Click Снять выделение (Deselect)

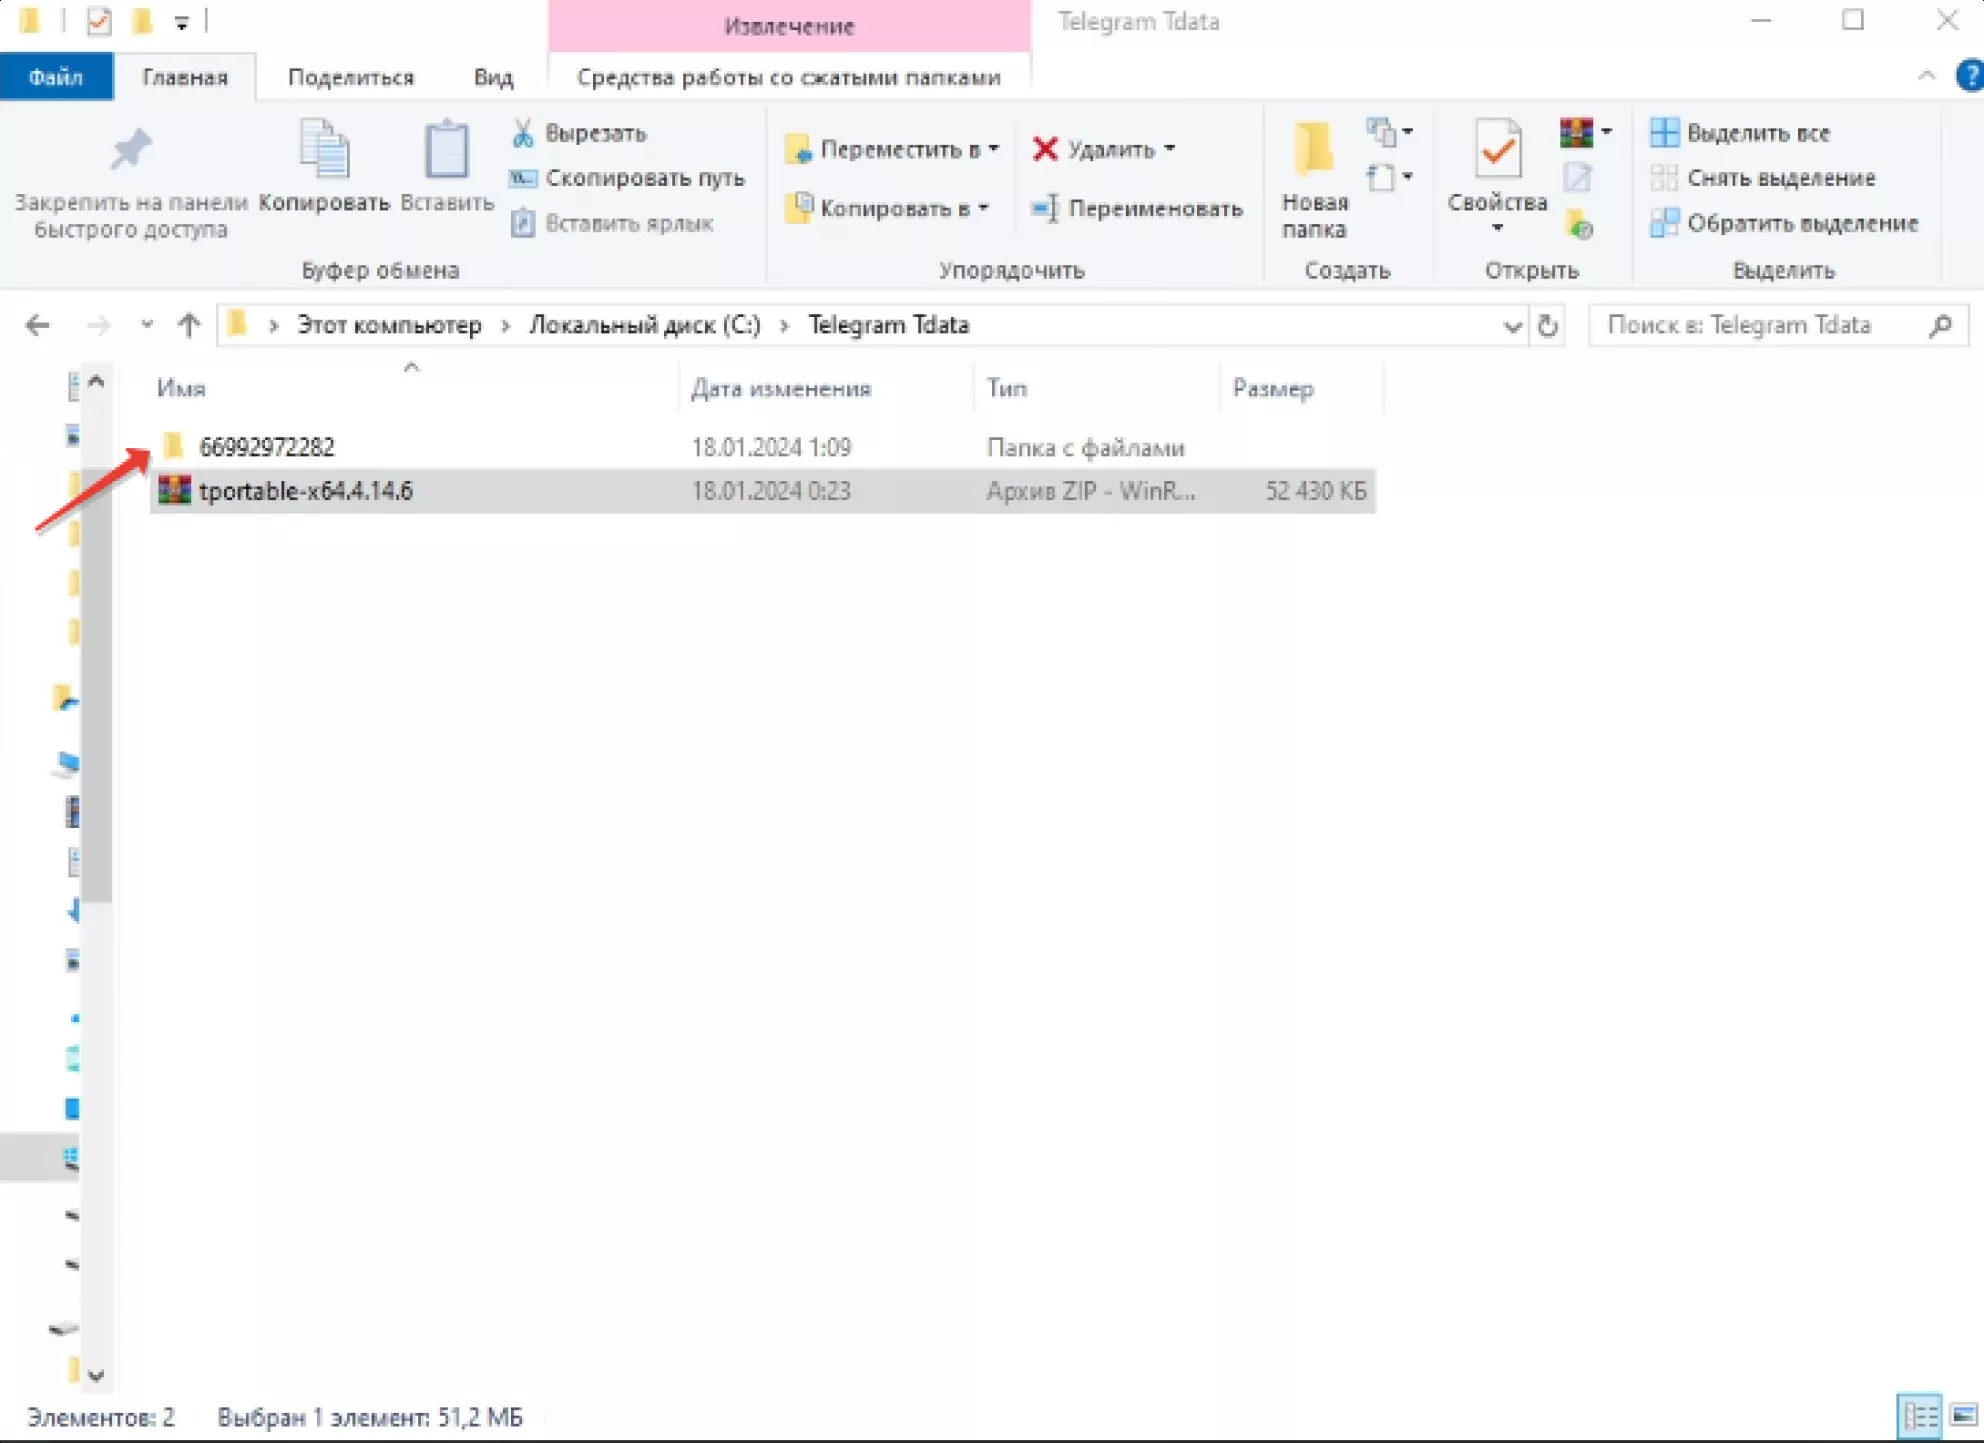(x=1763, y=178)
